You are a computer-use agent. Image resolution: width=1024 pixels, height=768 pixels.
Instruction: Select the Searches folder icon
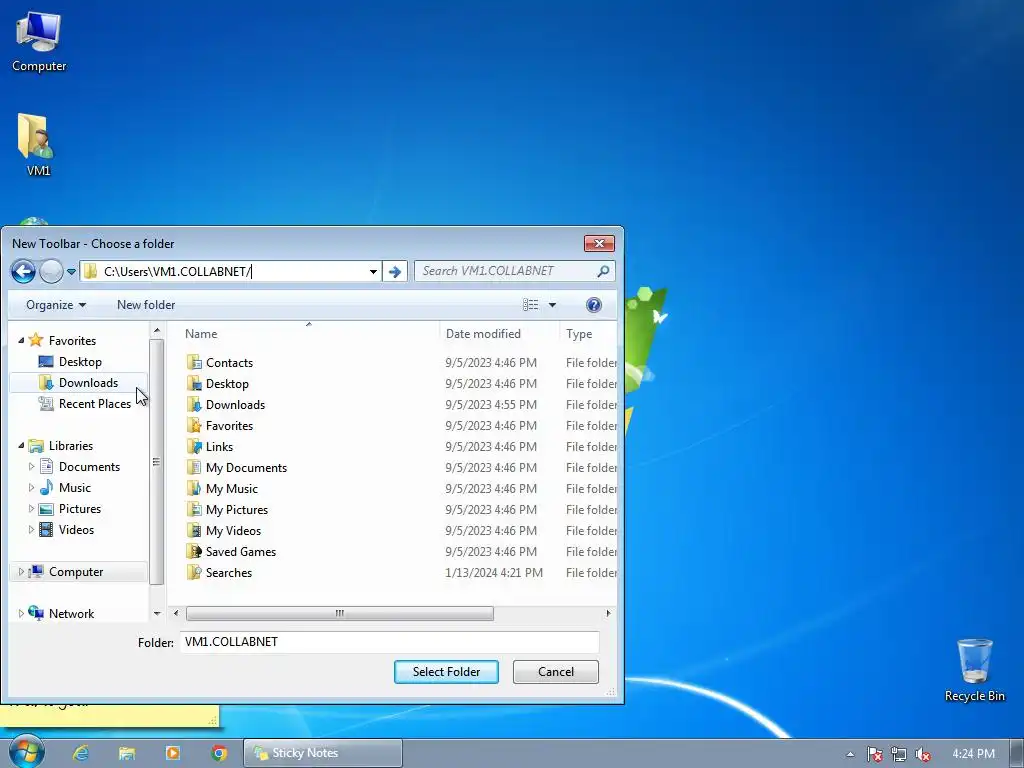(x=194, y=573)
